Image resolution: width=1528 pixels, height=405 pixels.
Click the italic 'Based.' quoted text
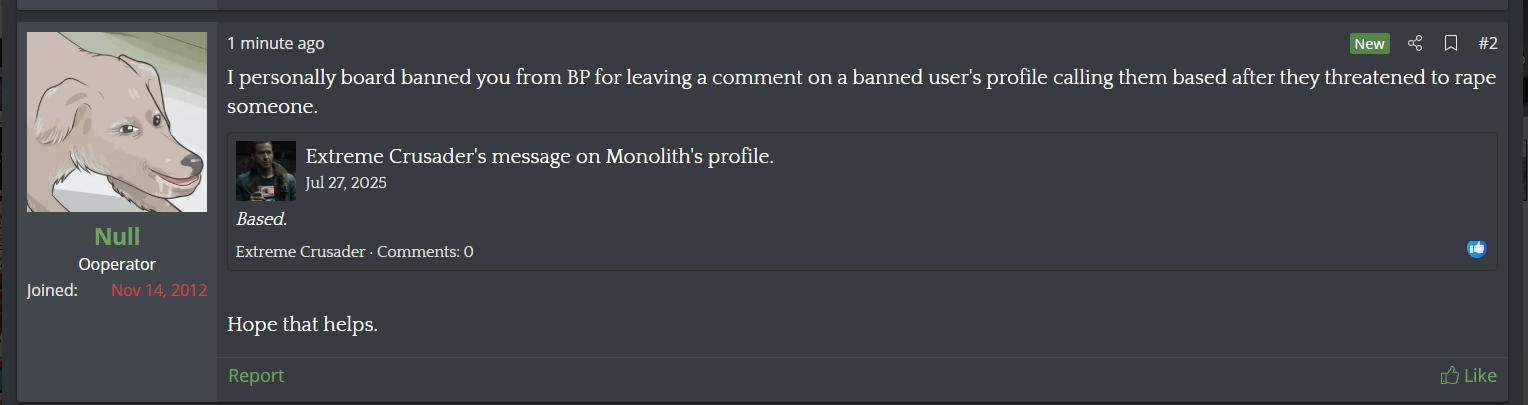point(261,219)
